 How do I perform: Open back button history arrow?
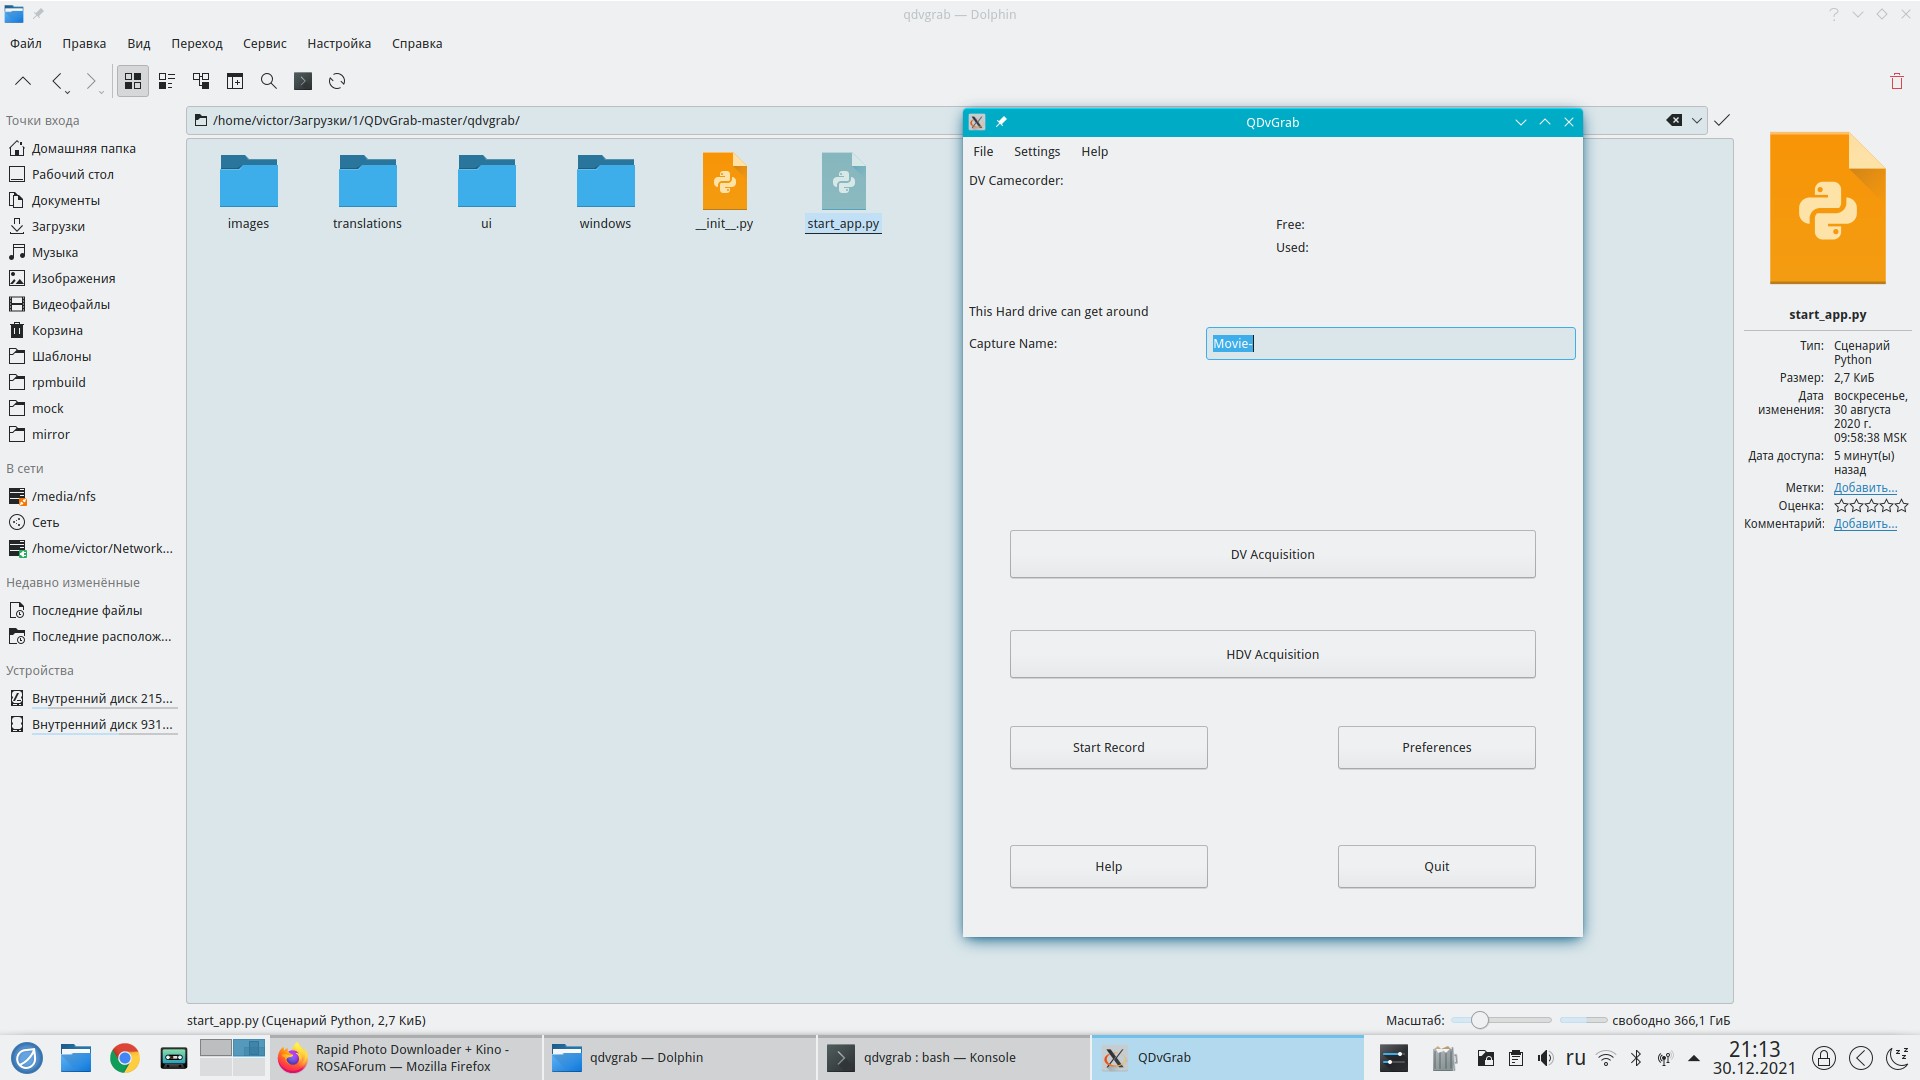coord(67,92)
